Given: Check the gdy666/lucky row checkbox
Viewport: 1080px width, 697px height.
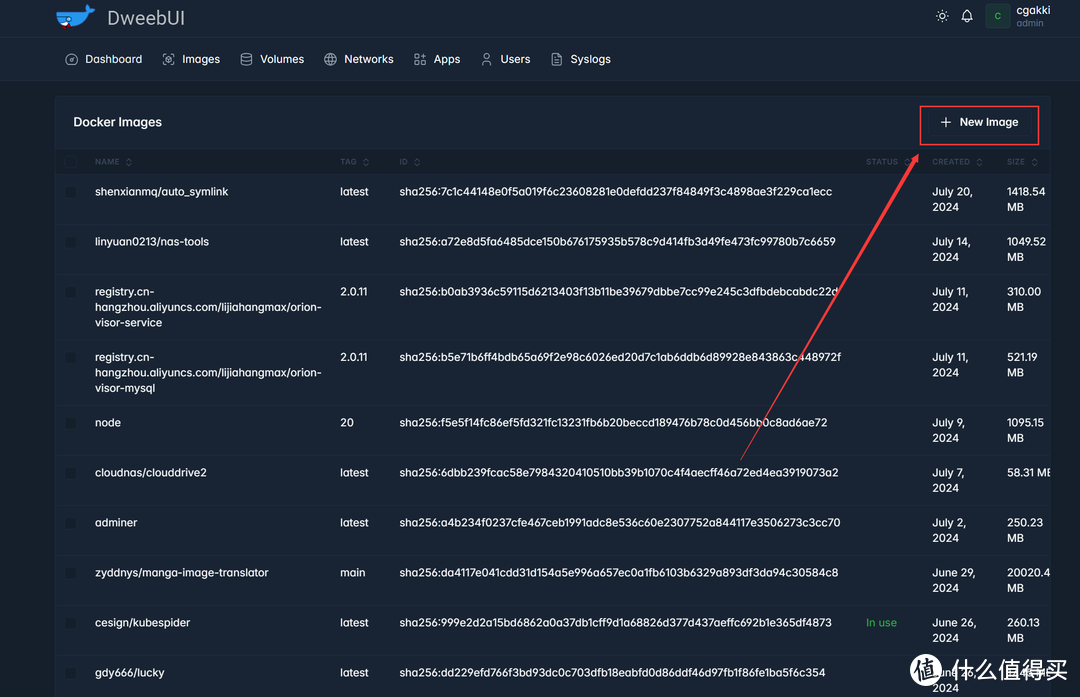Looking at the screenshot, I should pos(70,673).
